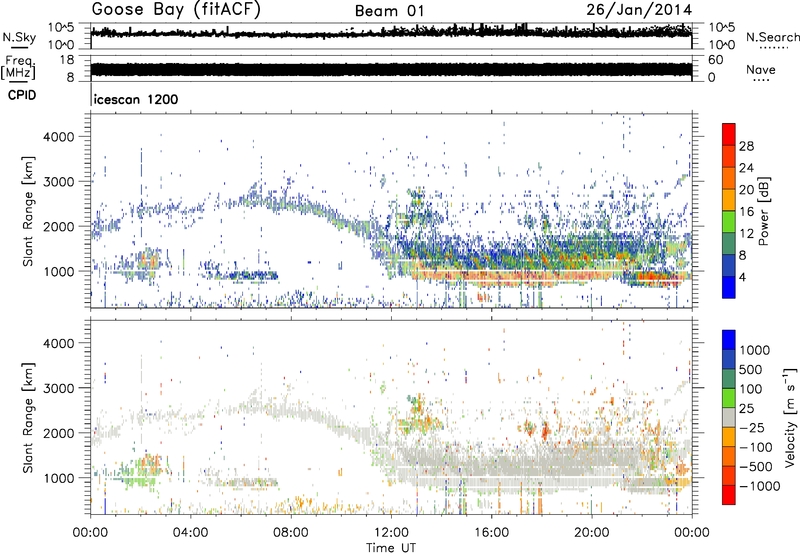
Task: Click the "Goose Bay (fitACF)" plot title
Action: (176, 9)
